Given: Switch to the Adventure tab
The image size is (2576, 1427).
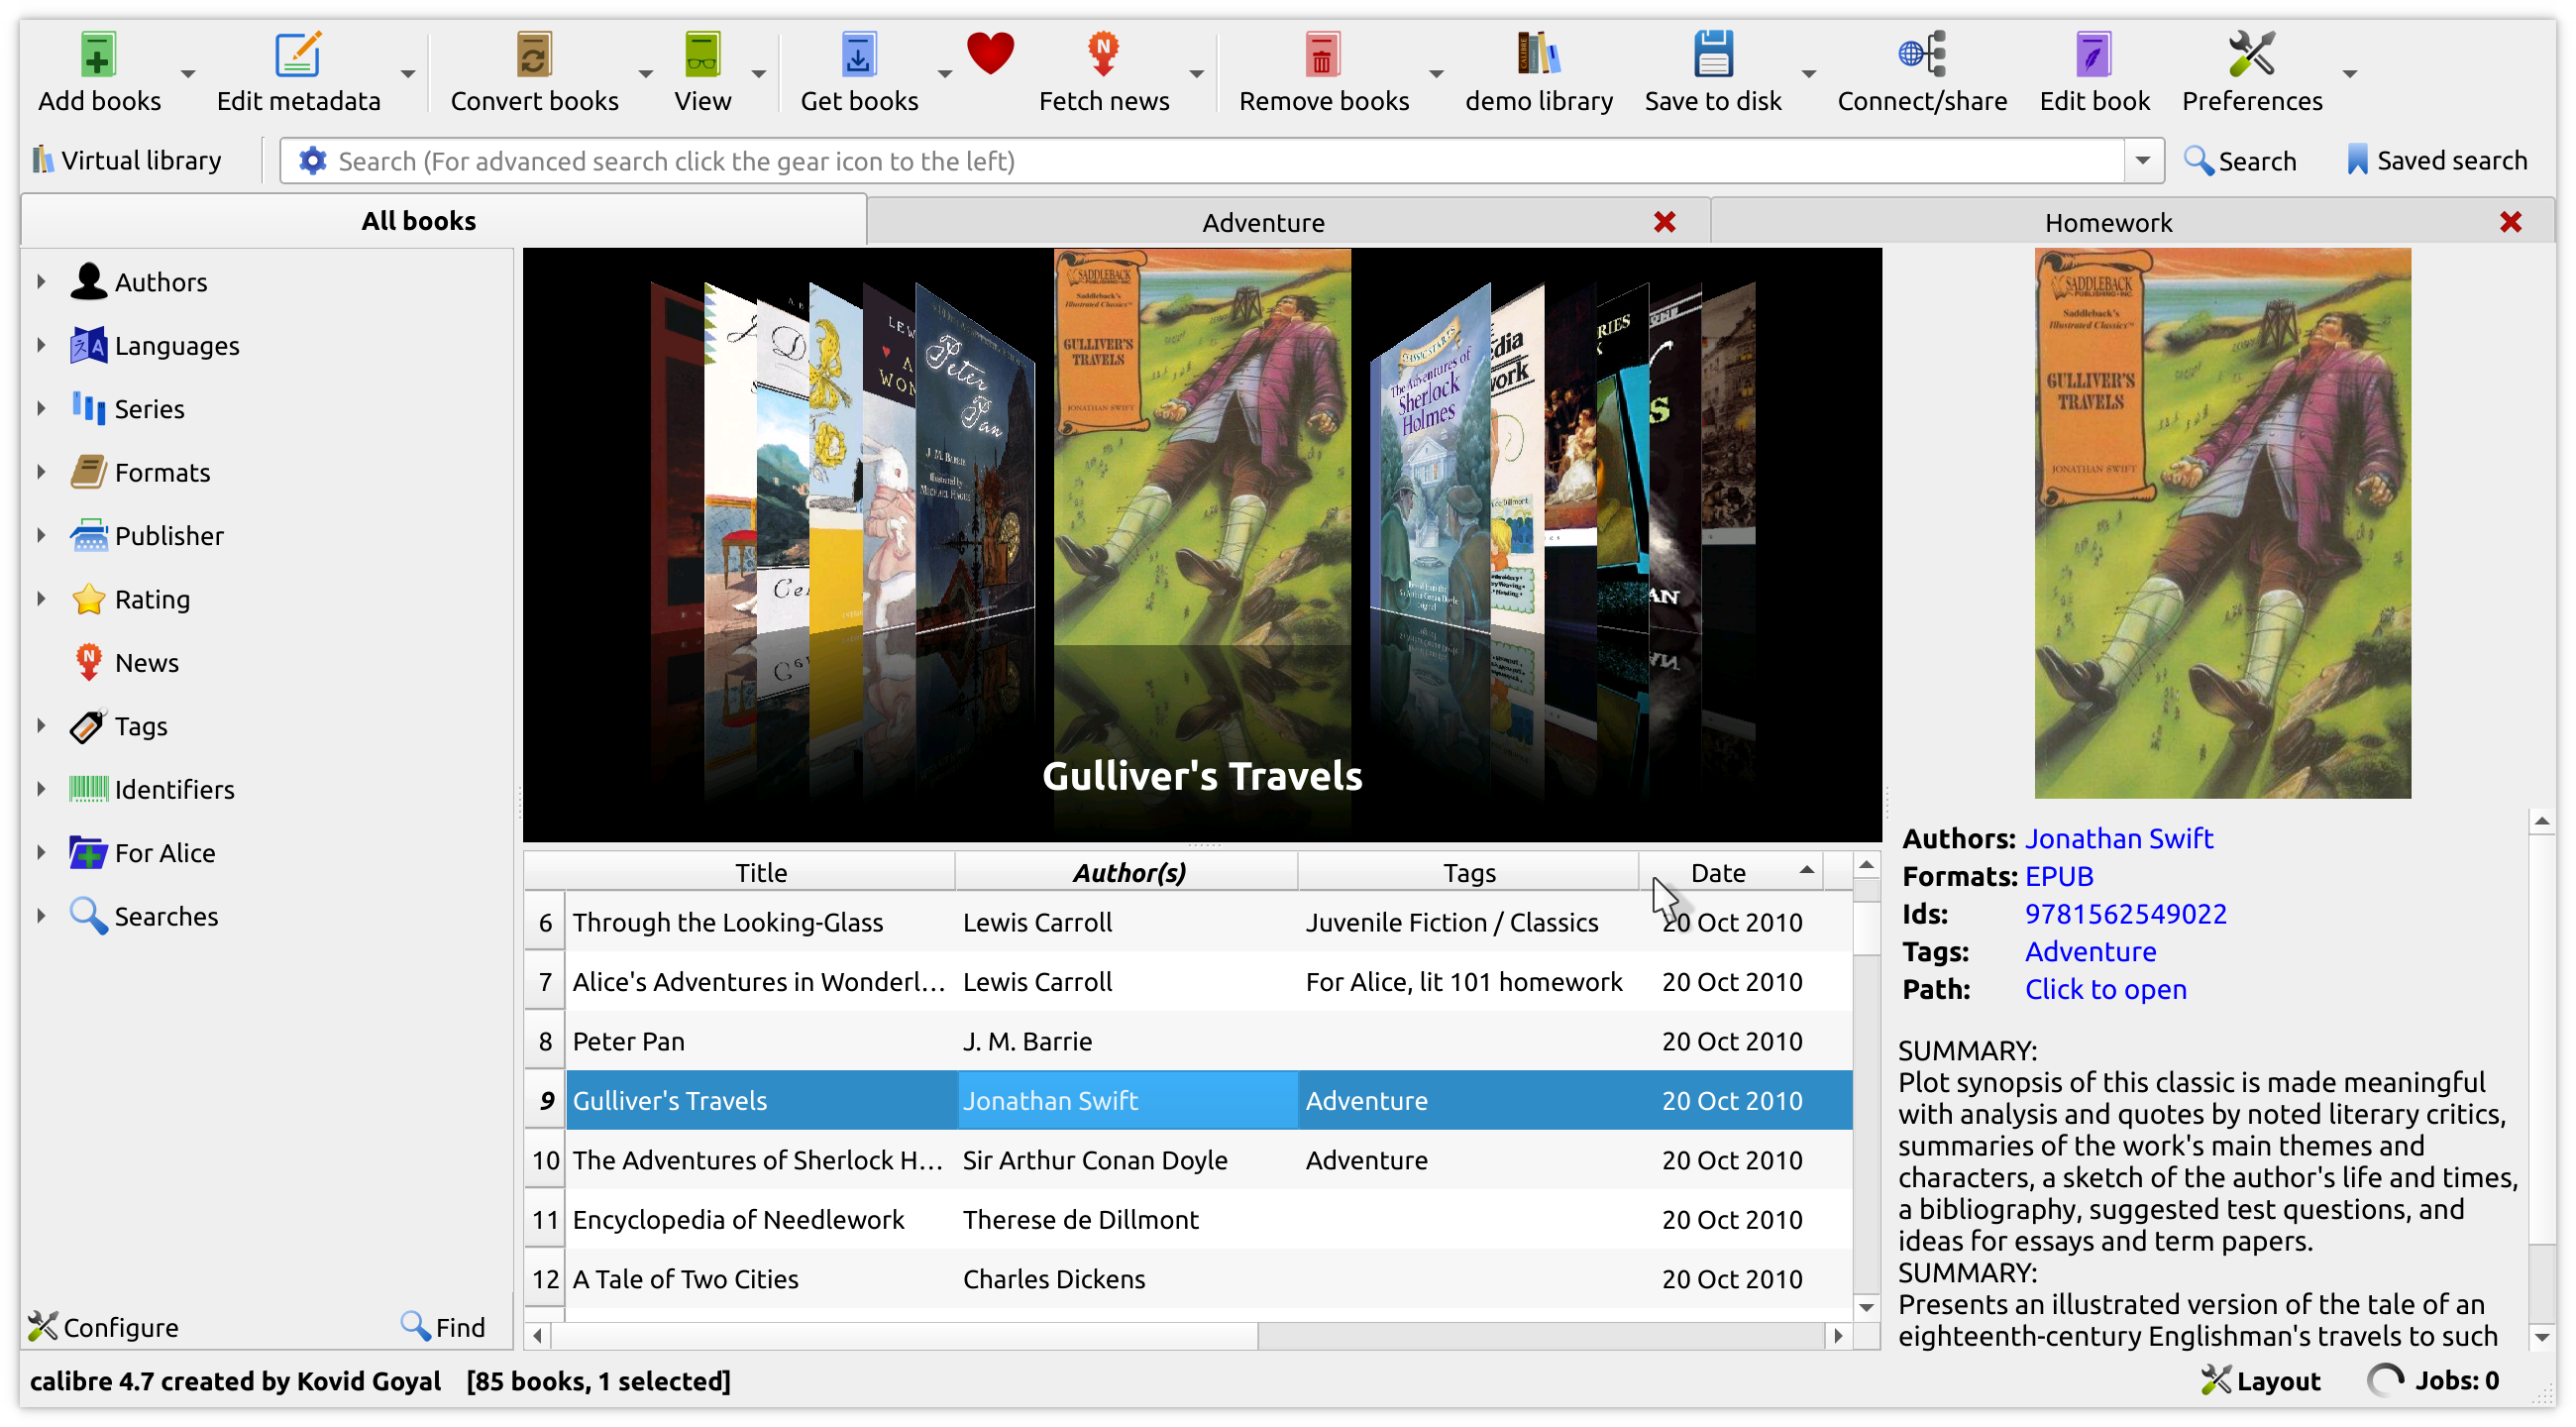Looking at the screenshot, I should (1261, 221).
